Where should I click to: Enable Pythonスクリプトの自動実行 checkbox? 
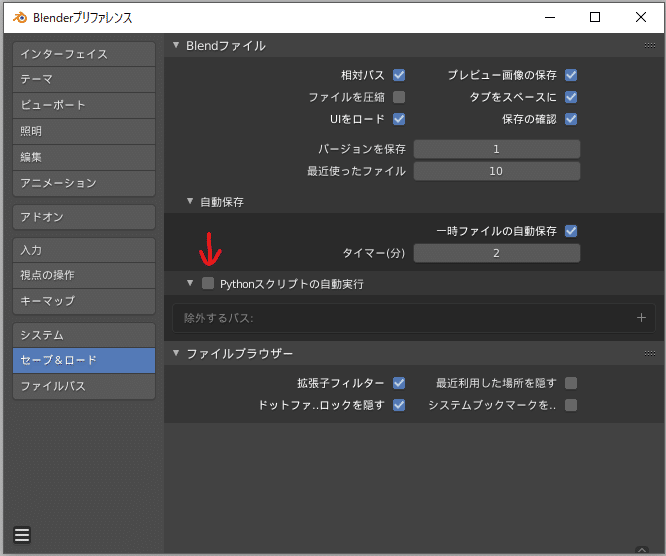pyautogui.click(x=208, y=283)
